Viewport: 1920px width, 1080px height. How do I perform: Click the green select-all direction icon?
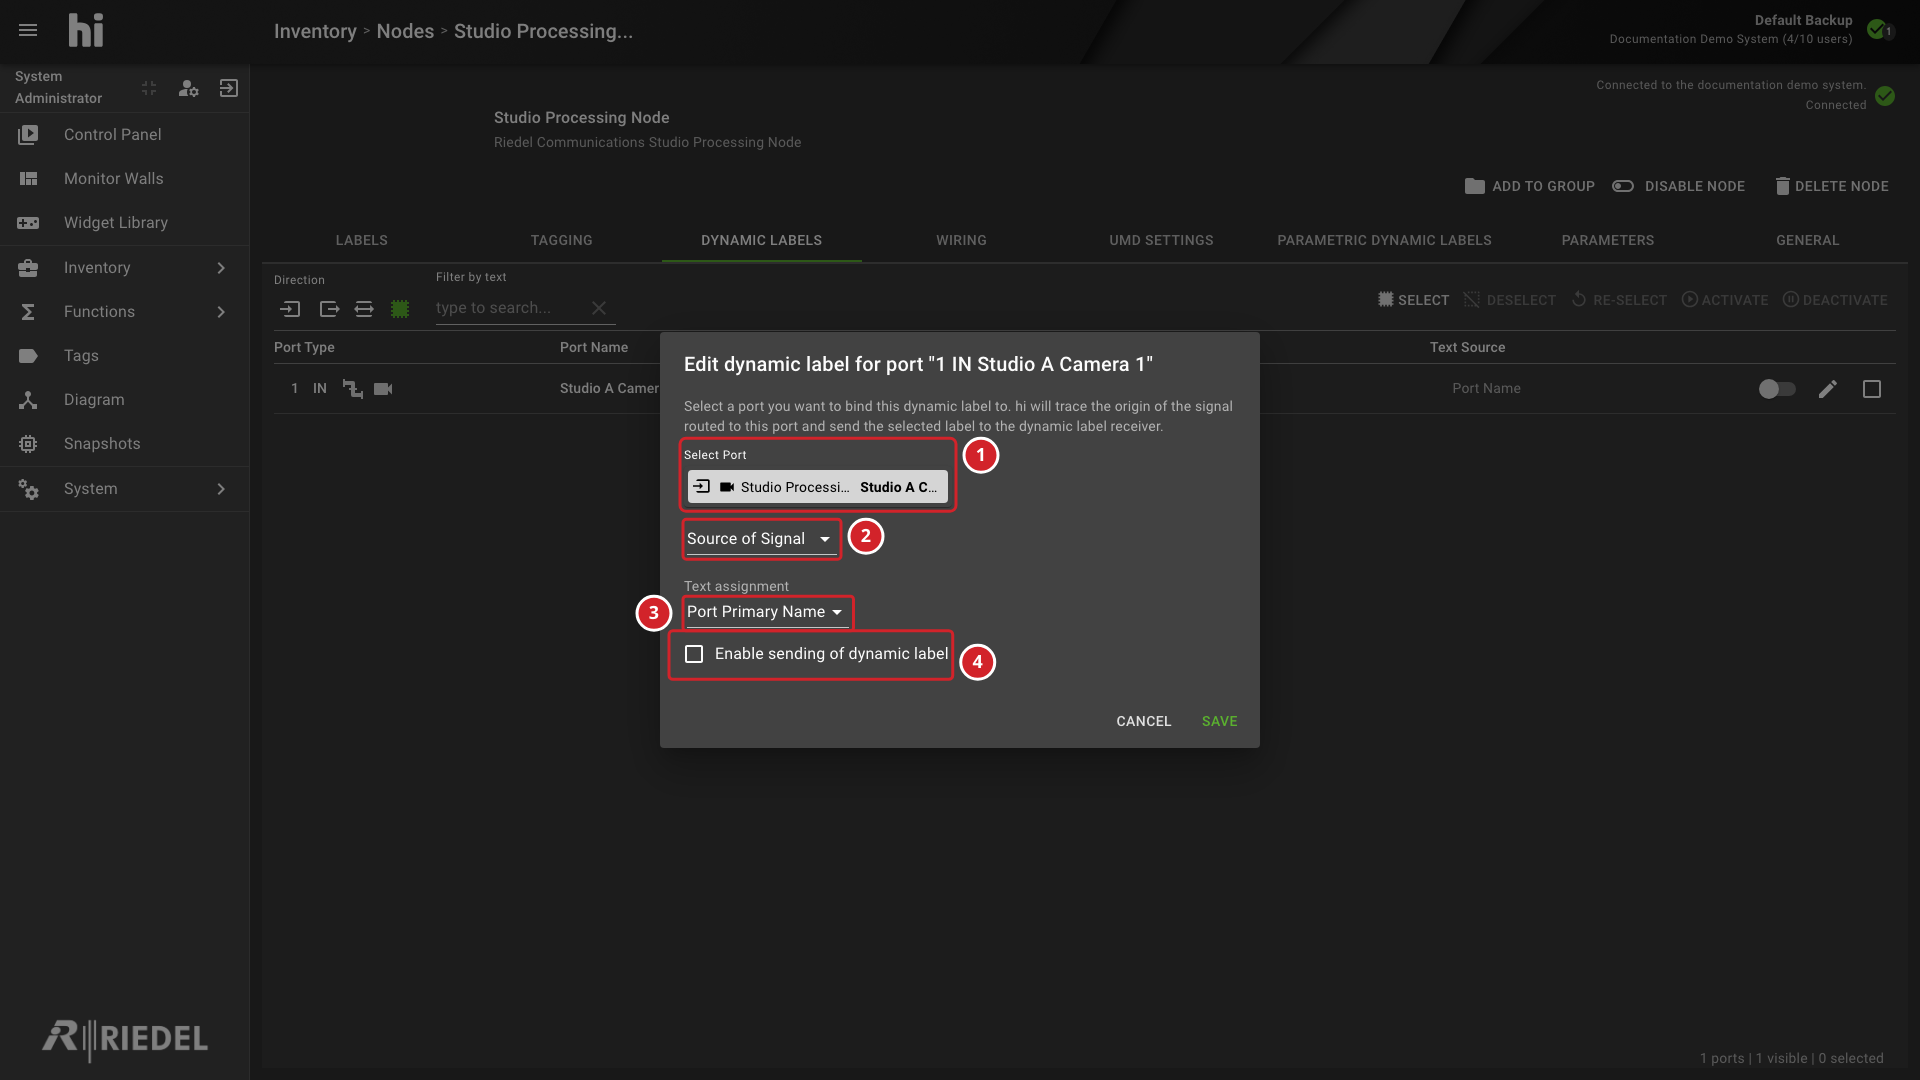(400, 309)
